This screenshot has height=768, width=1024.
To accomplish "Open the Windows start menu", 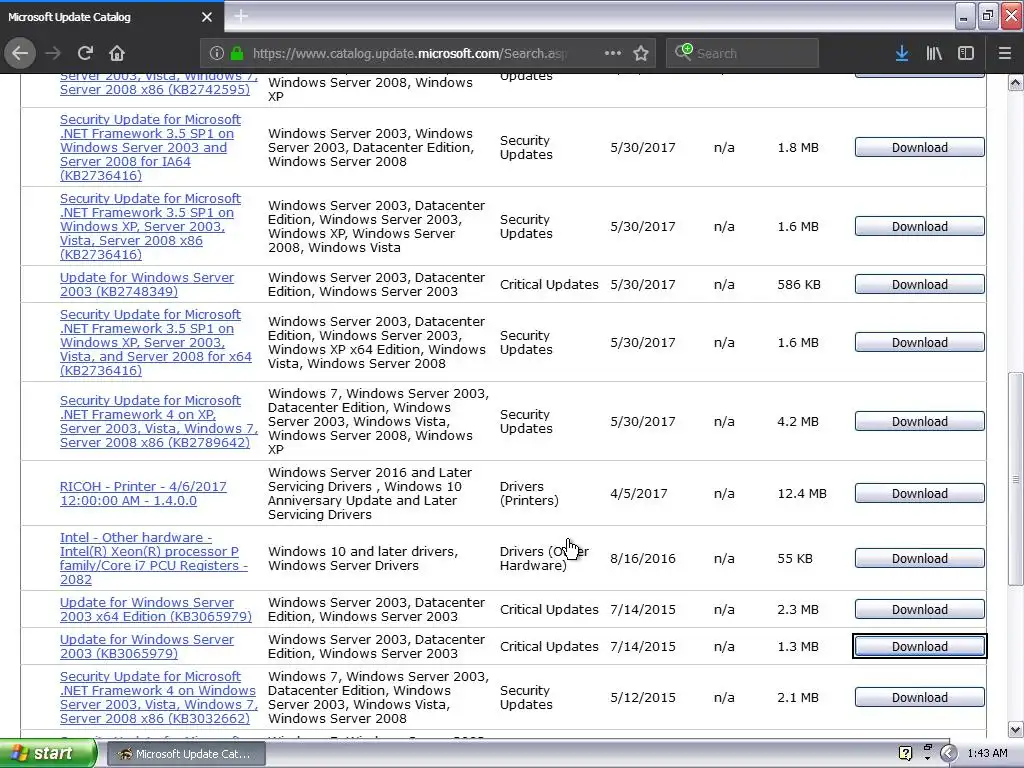I will pos(47,754).
